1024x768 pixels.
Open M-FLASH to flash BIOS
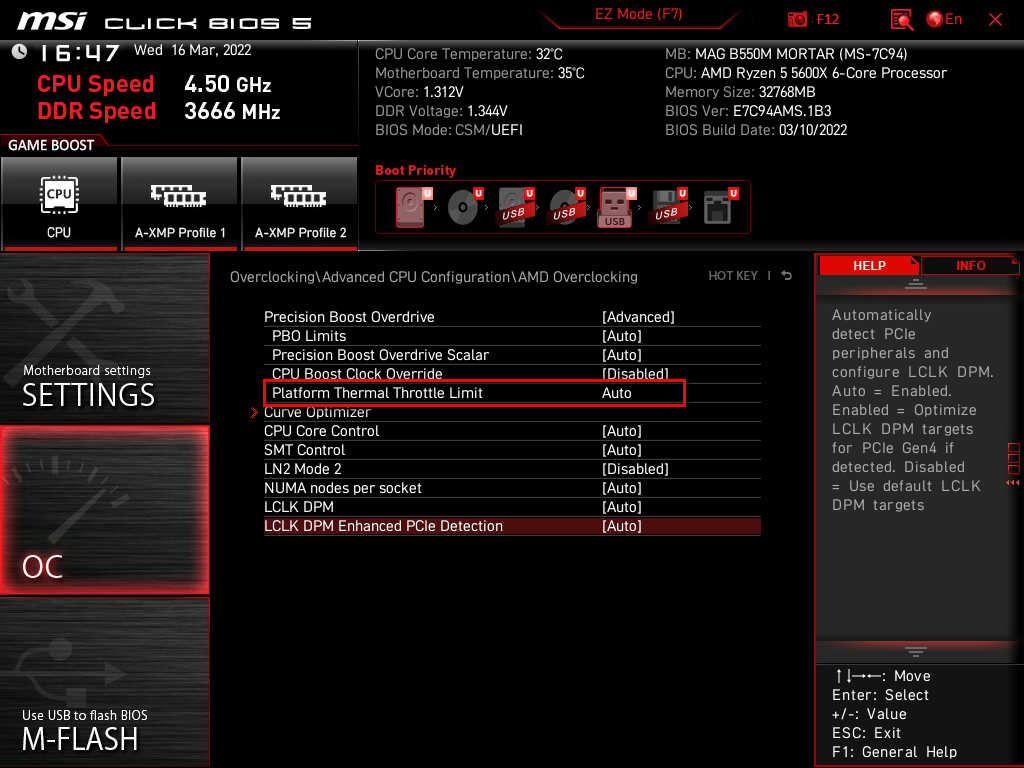pos(104,682)
